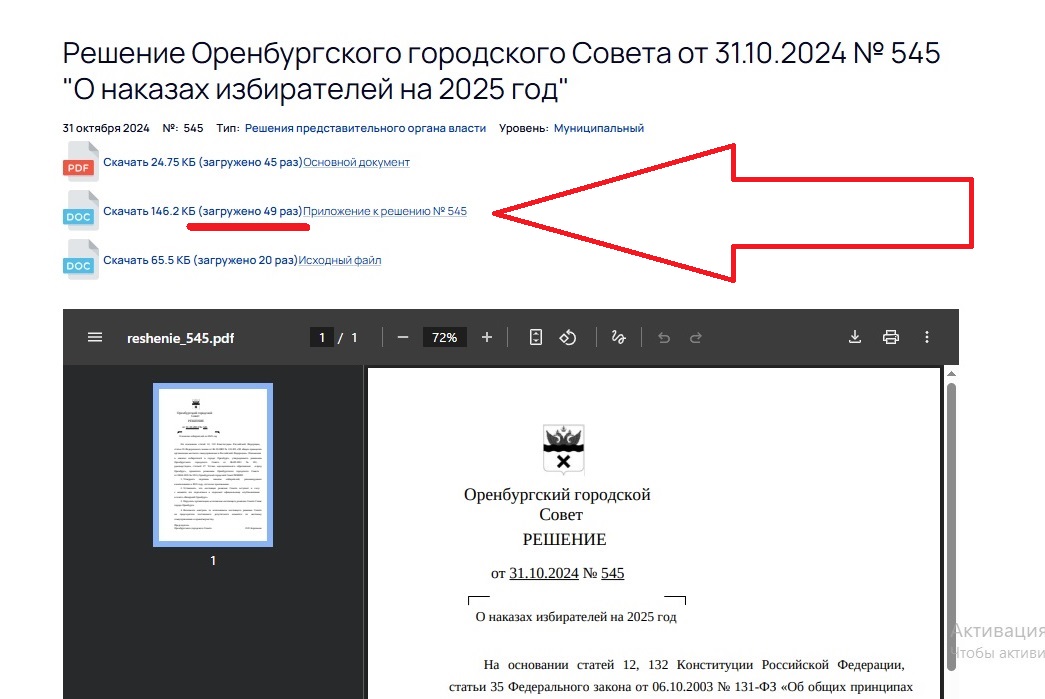Open Приложение к решению № 545 link
The width and height of the screenshot is (1045, 699).
[x=385, y=211]
